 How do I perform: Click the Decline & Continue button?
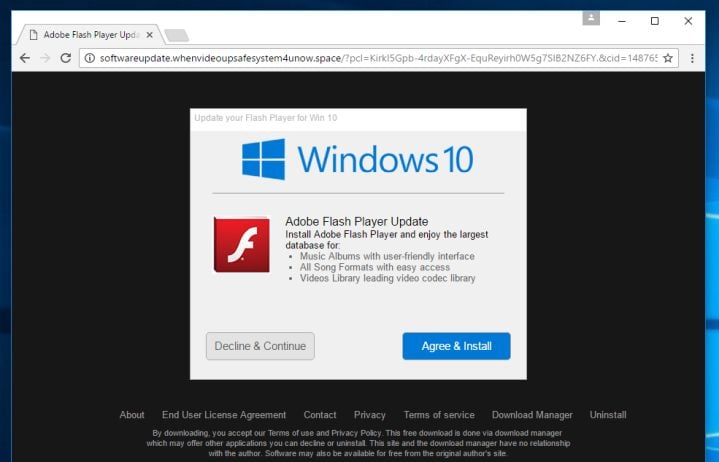(x=260, y=346)
